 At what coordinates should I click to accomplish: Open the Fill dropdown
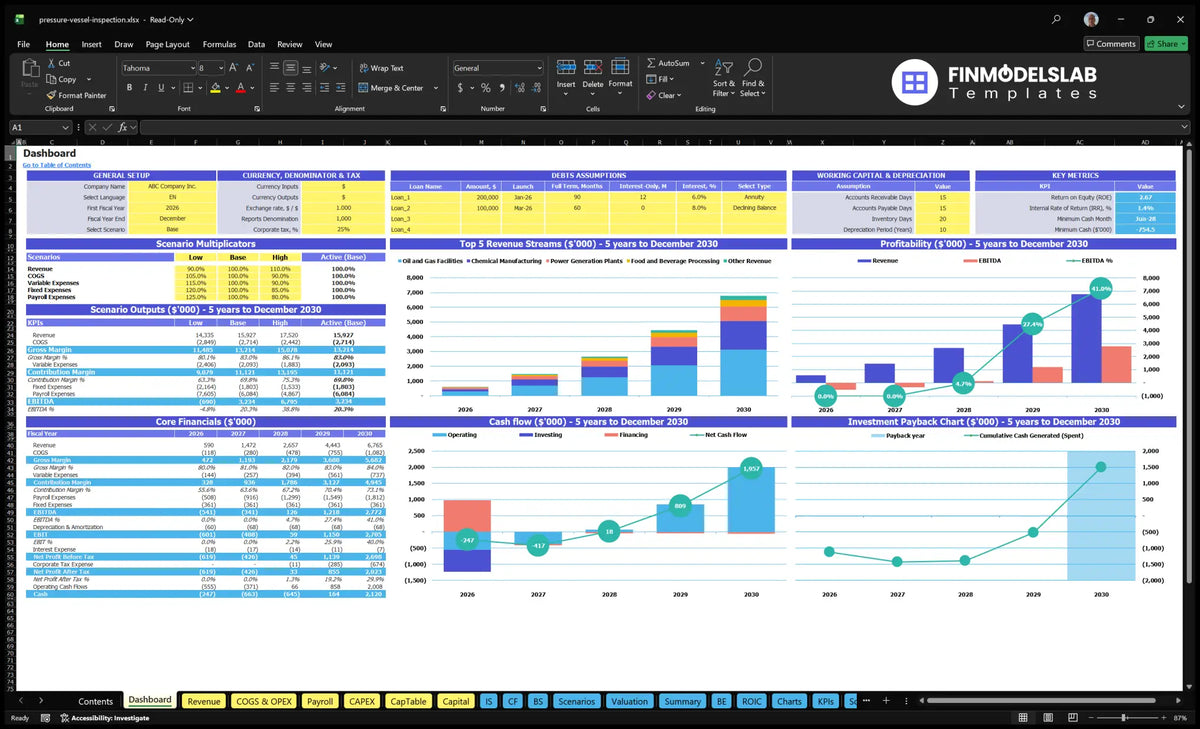click(672, 79)
